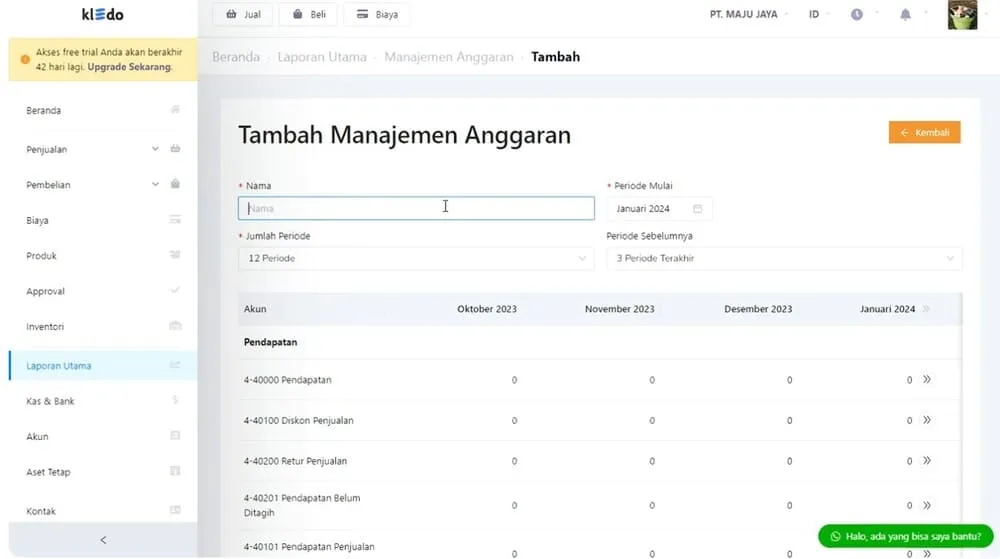Click double arrow for 4-40100 Diskon Penjualan
This screenshot has height=559, width=1000.
[x=927, y=420]
